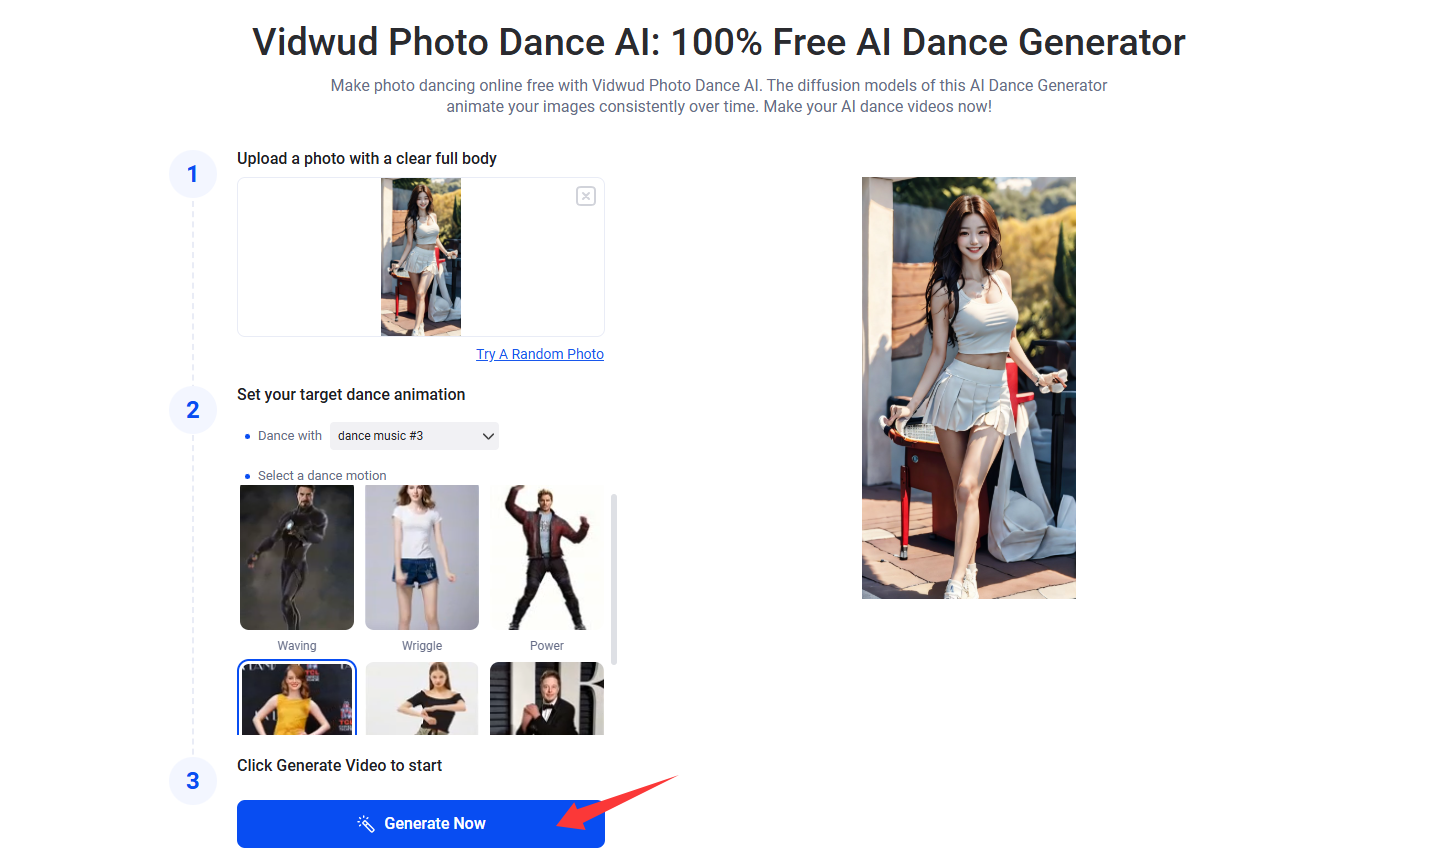Click the Waving label under the thumbnail
Image resolution: width=1440 pixels, height=861 pixels.
coord(297,646)
